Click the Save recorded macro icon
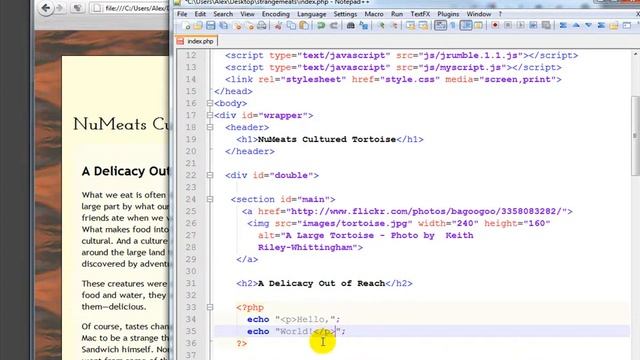This screenshot has width=640, height=360. coord(546,25)
